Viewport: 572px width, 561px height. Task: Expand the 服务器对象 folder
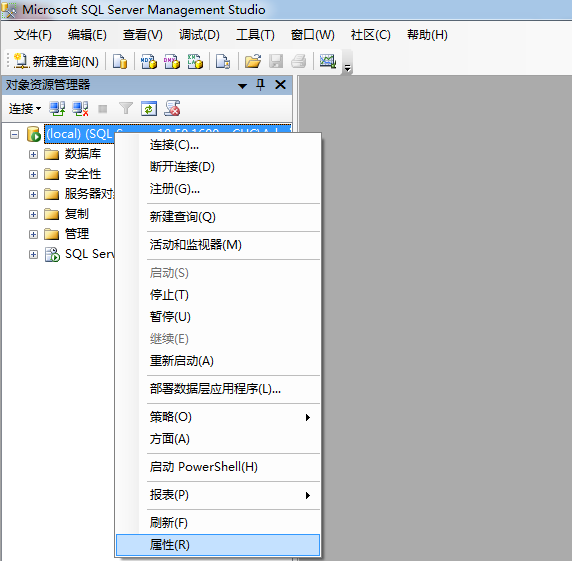(x=33, y=194)
